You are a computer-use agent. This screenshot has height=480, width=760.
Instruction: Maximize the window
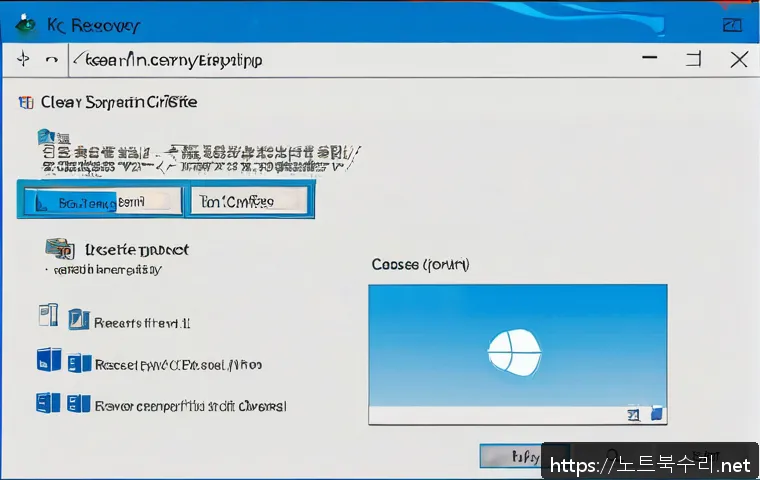click(x=693, y=59)
